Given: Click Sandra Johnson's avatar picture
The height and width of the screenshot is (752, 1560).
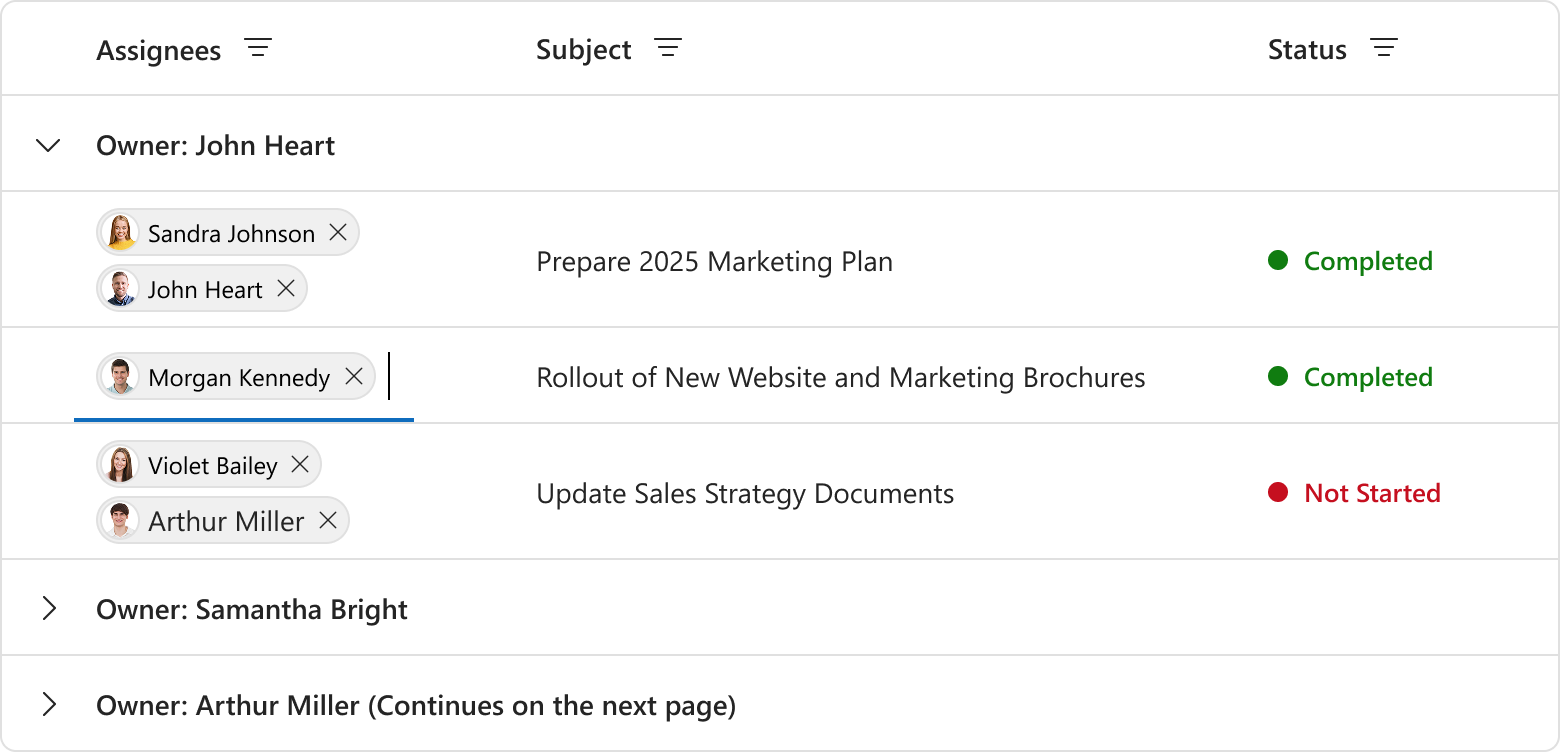Looking at the screenshot, I should tap(121, 233).
